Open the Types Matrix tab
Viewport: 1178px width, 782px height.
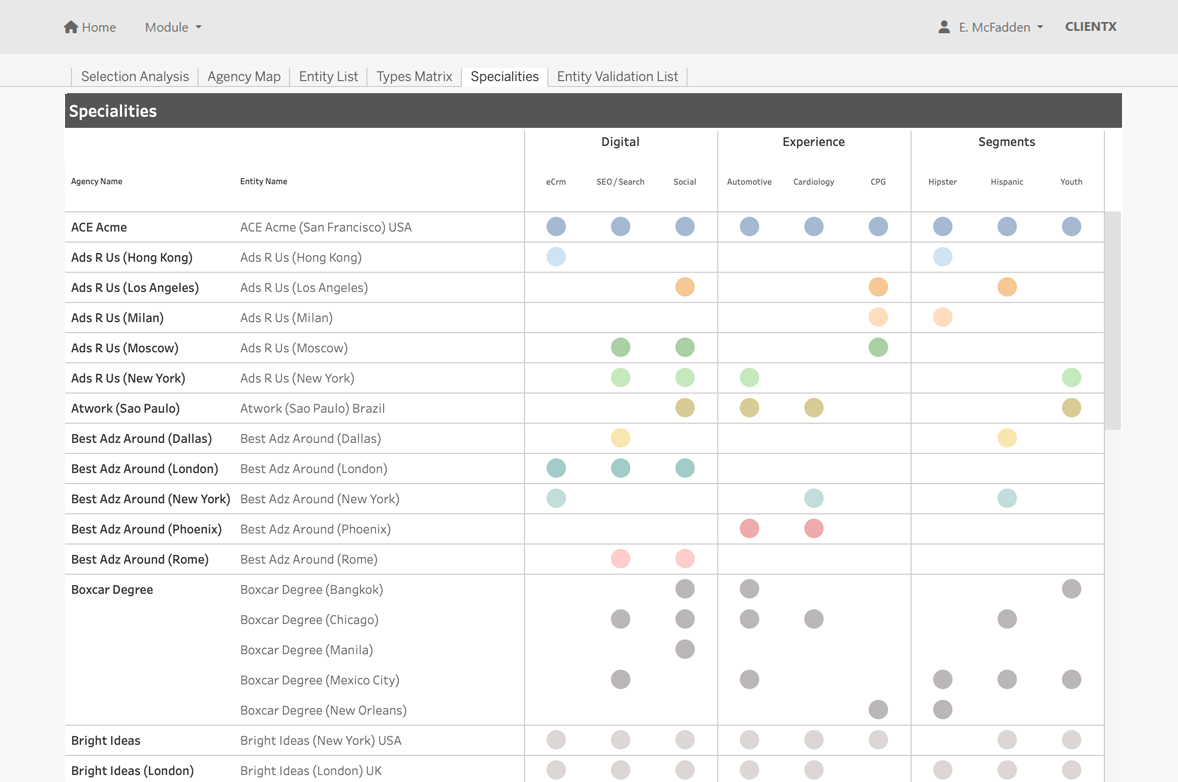pyautogui.click(x=414, y=76)
